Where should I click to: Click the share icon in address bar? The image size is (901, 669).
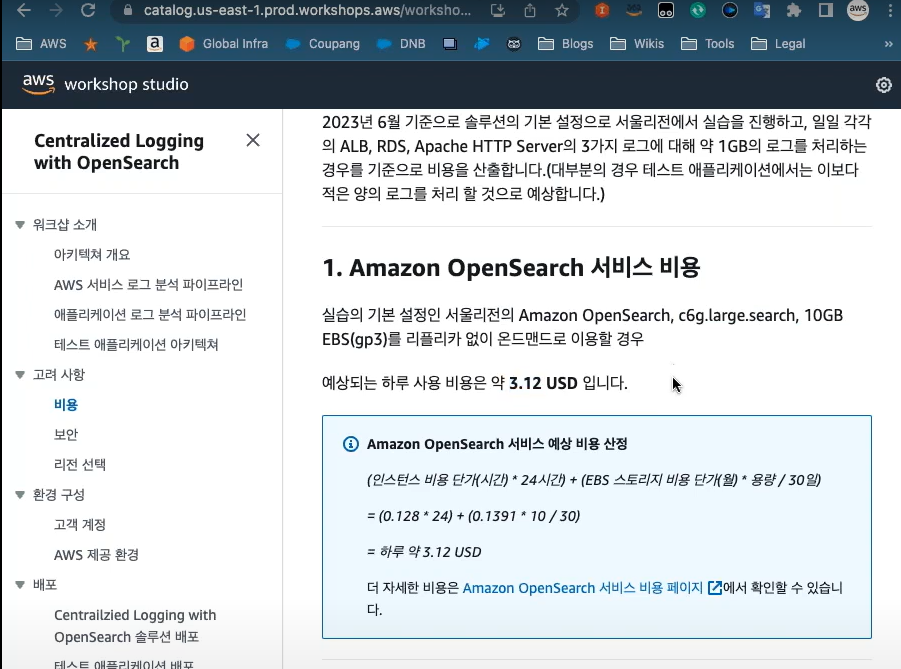[530, 10]
